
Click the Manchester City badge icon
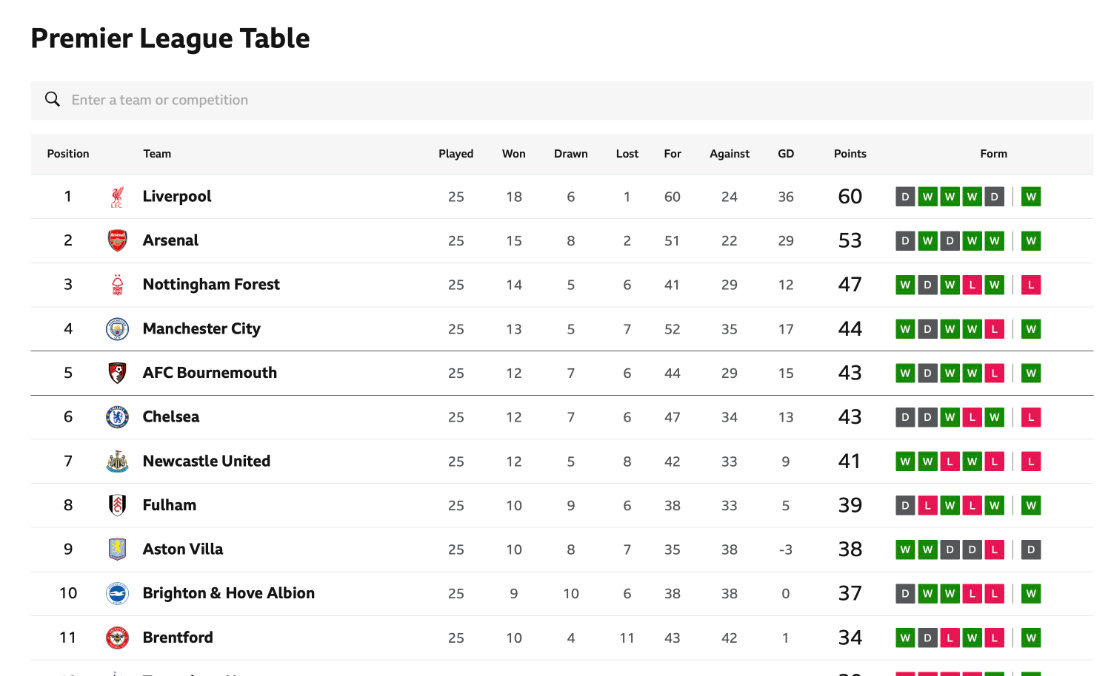(117, 329)
